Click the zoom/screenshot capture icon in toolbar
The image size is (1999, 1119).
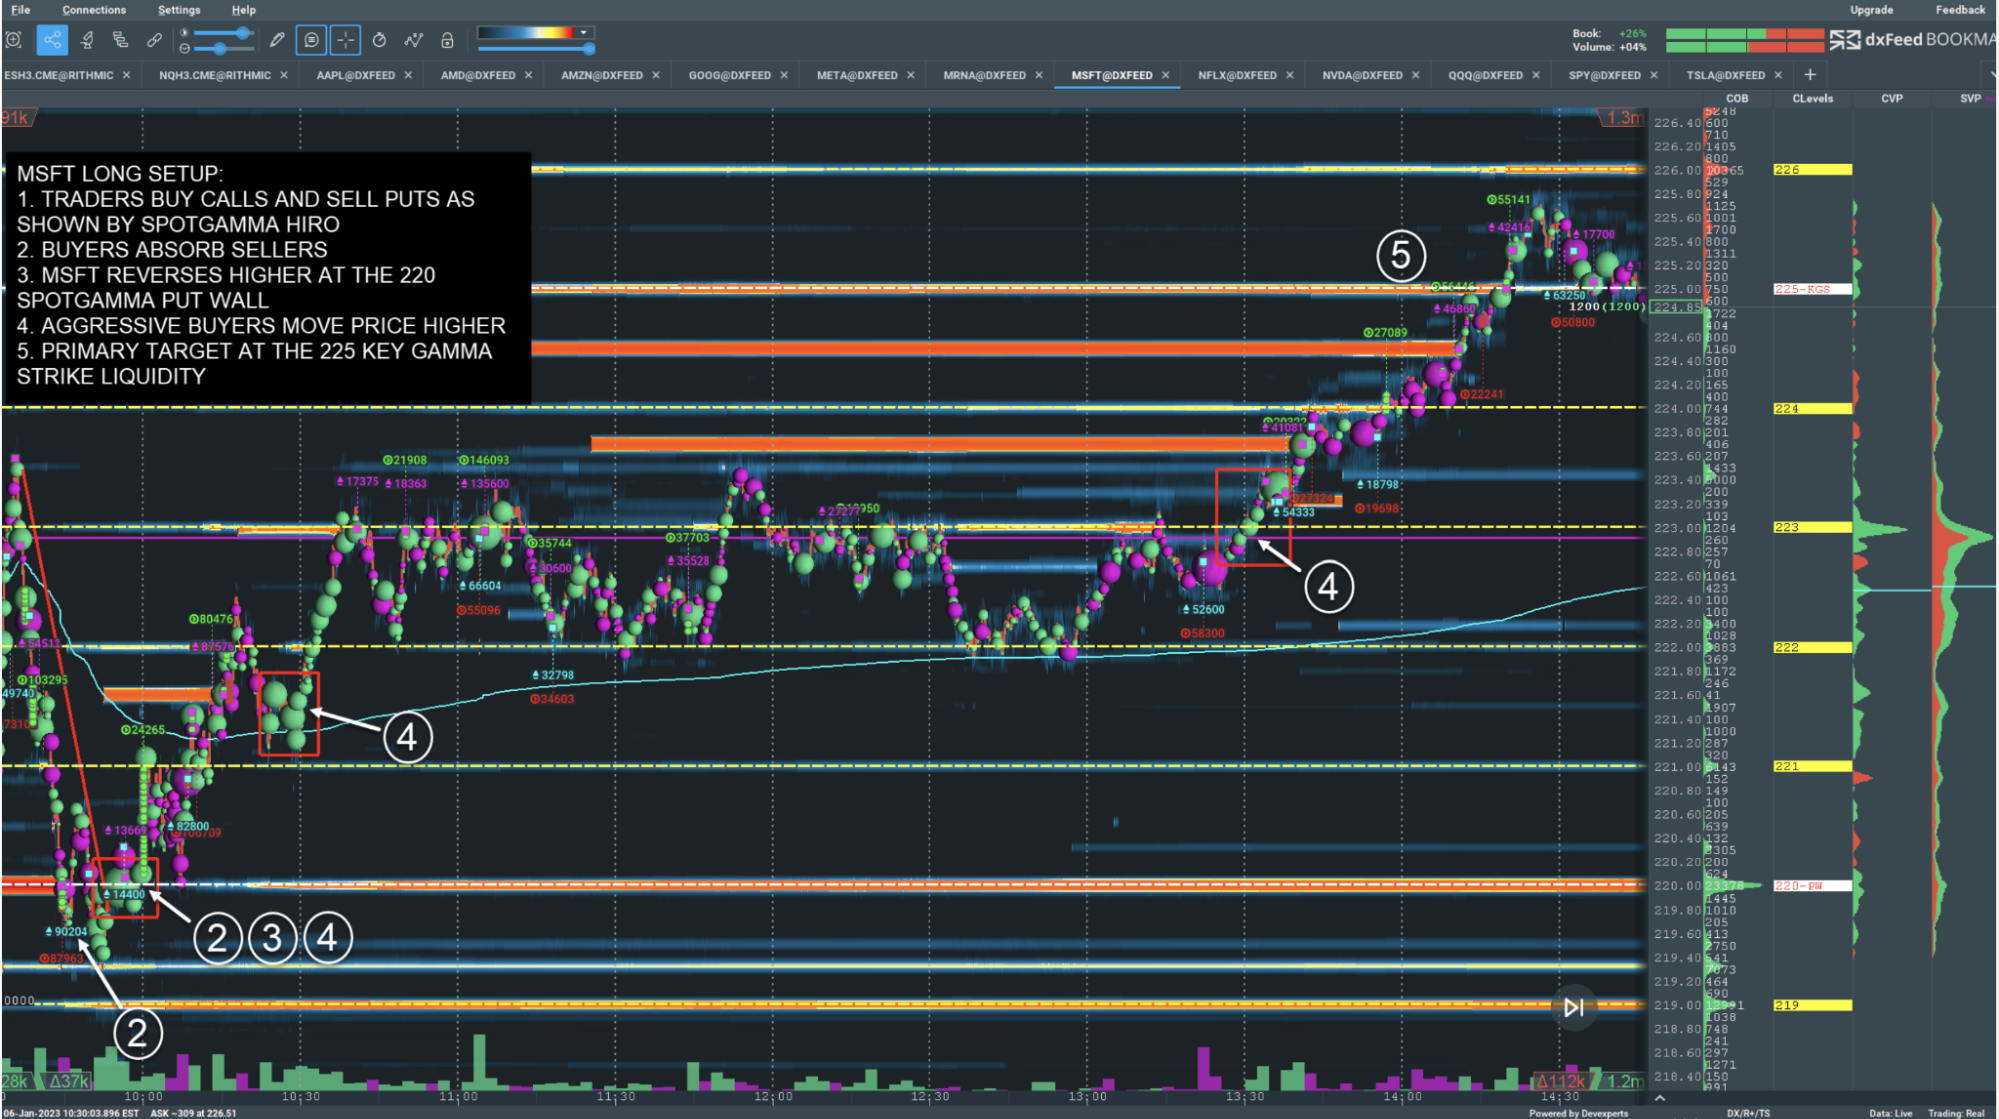(14, 40)
